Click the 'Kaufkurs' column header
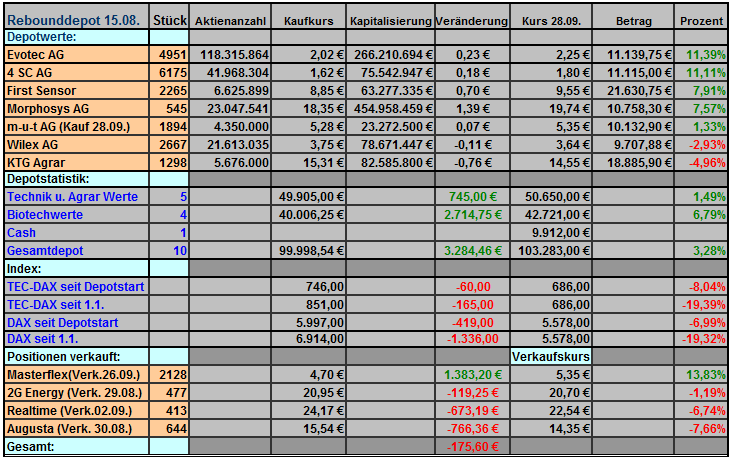 click(309, 21)
